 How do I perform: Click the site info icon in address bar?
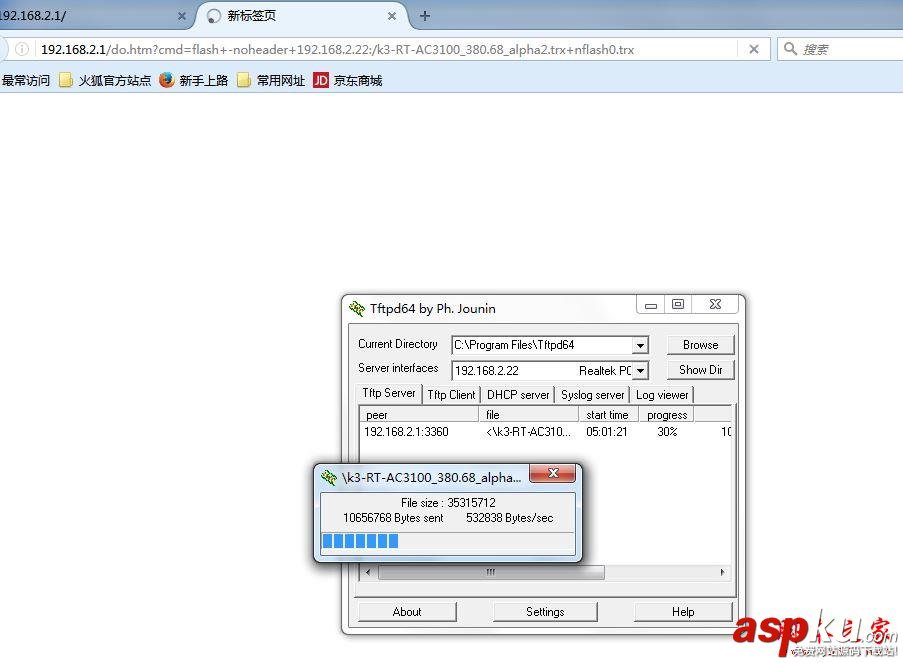tap(22, 49)
